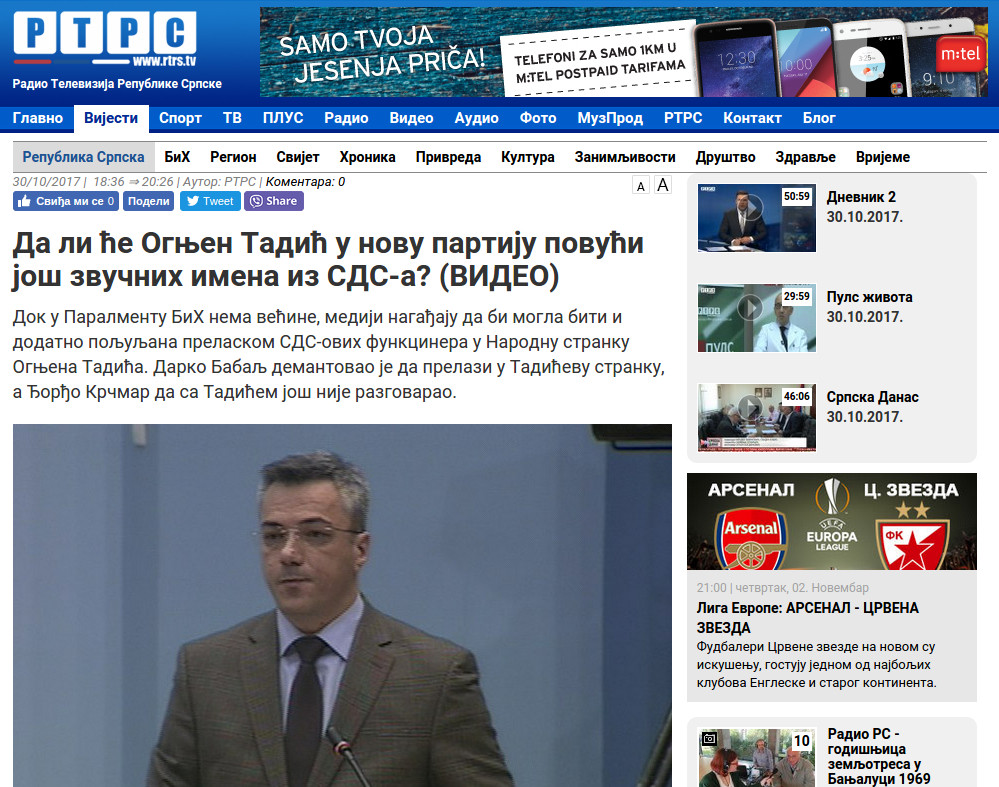Open the article about Огњен Тадић
The width and height of the screenshot is (999, 787).
[330, 255]
